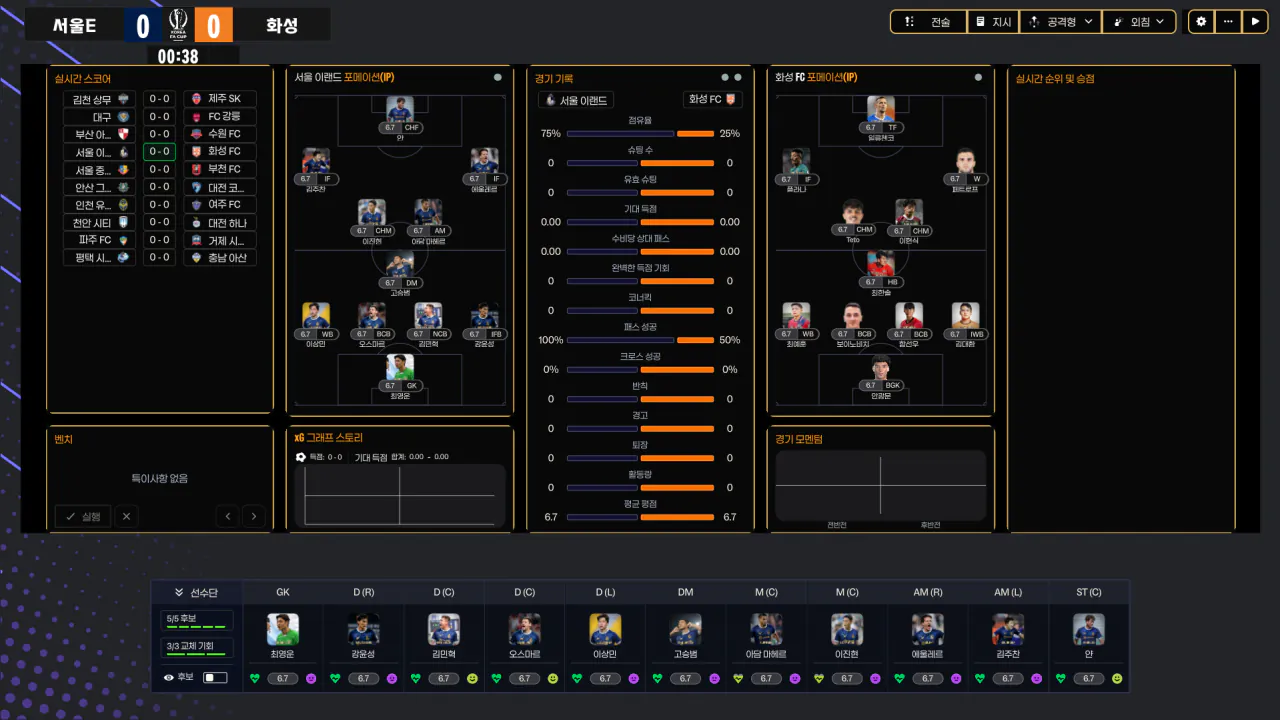Click the eye icon beside 후보
1280x720 pixels.
coord(169,678)
